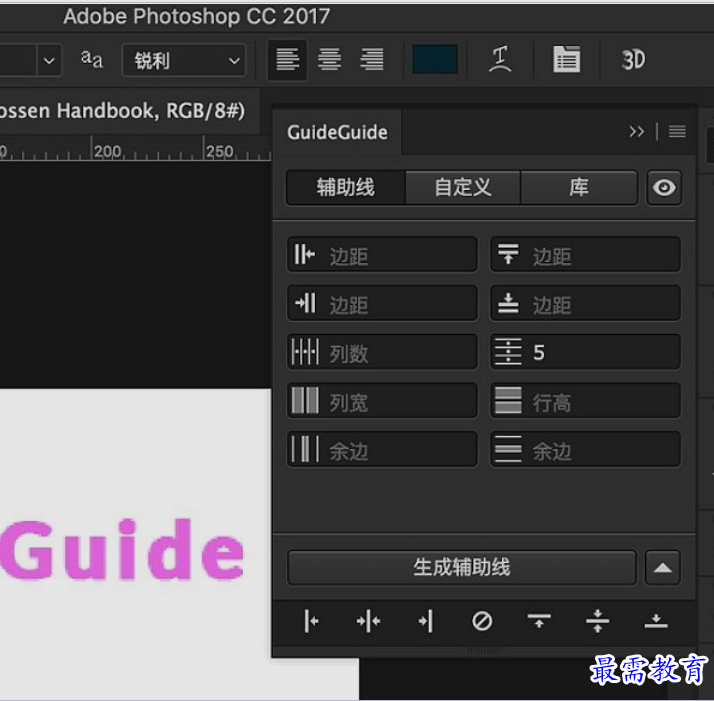Open anti-aliasing dropdown set to 锐利

184,60
